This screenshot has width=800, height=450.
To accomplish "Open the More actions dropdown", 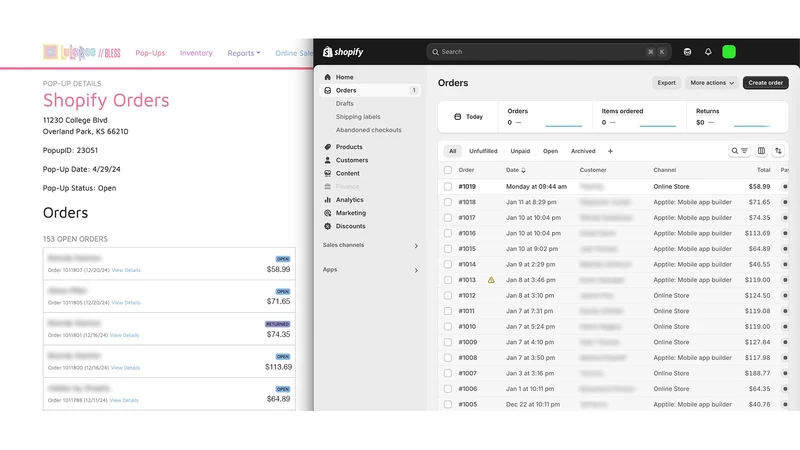I will click(x=712, y=83).
